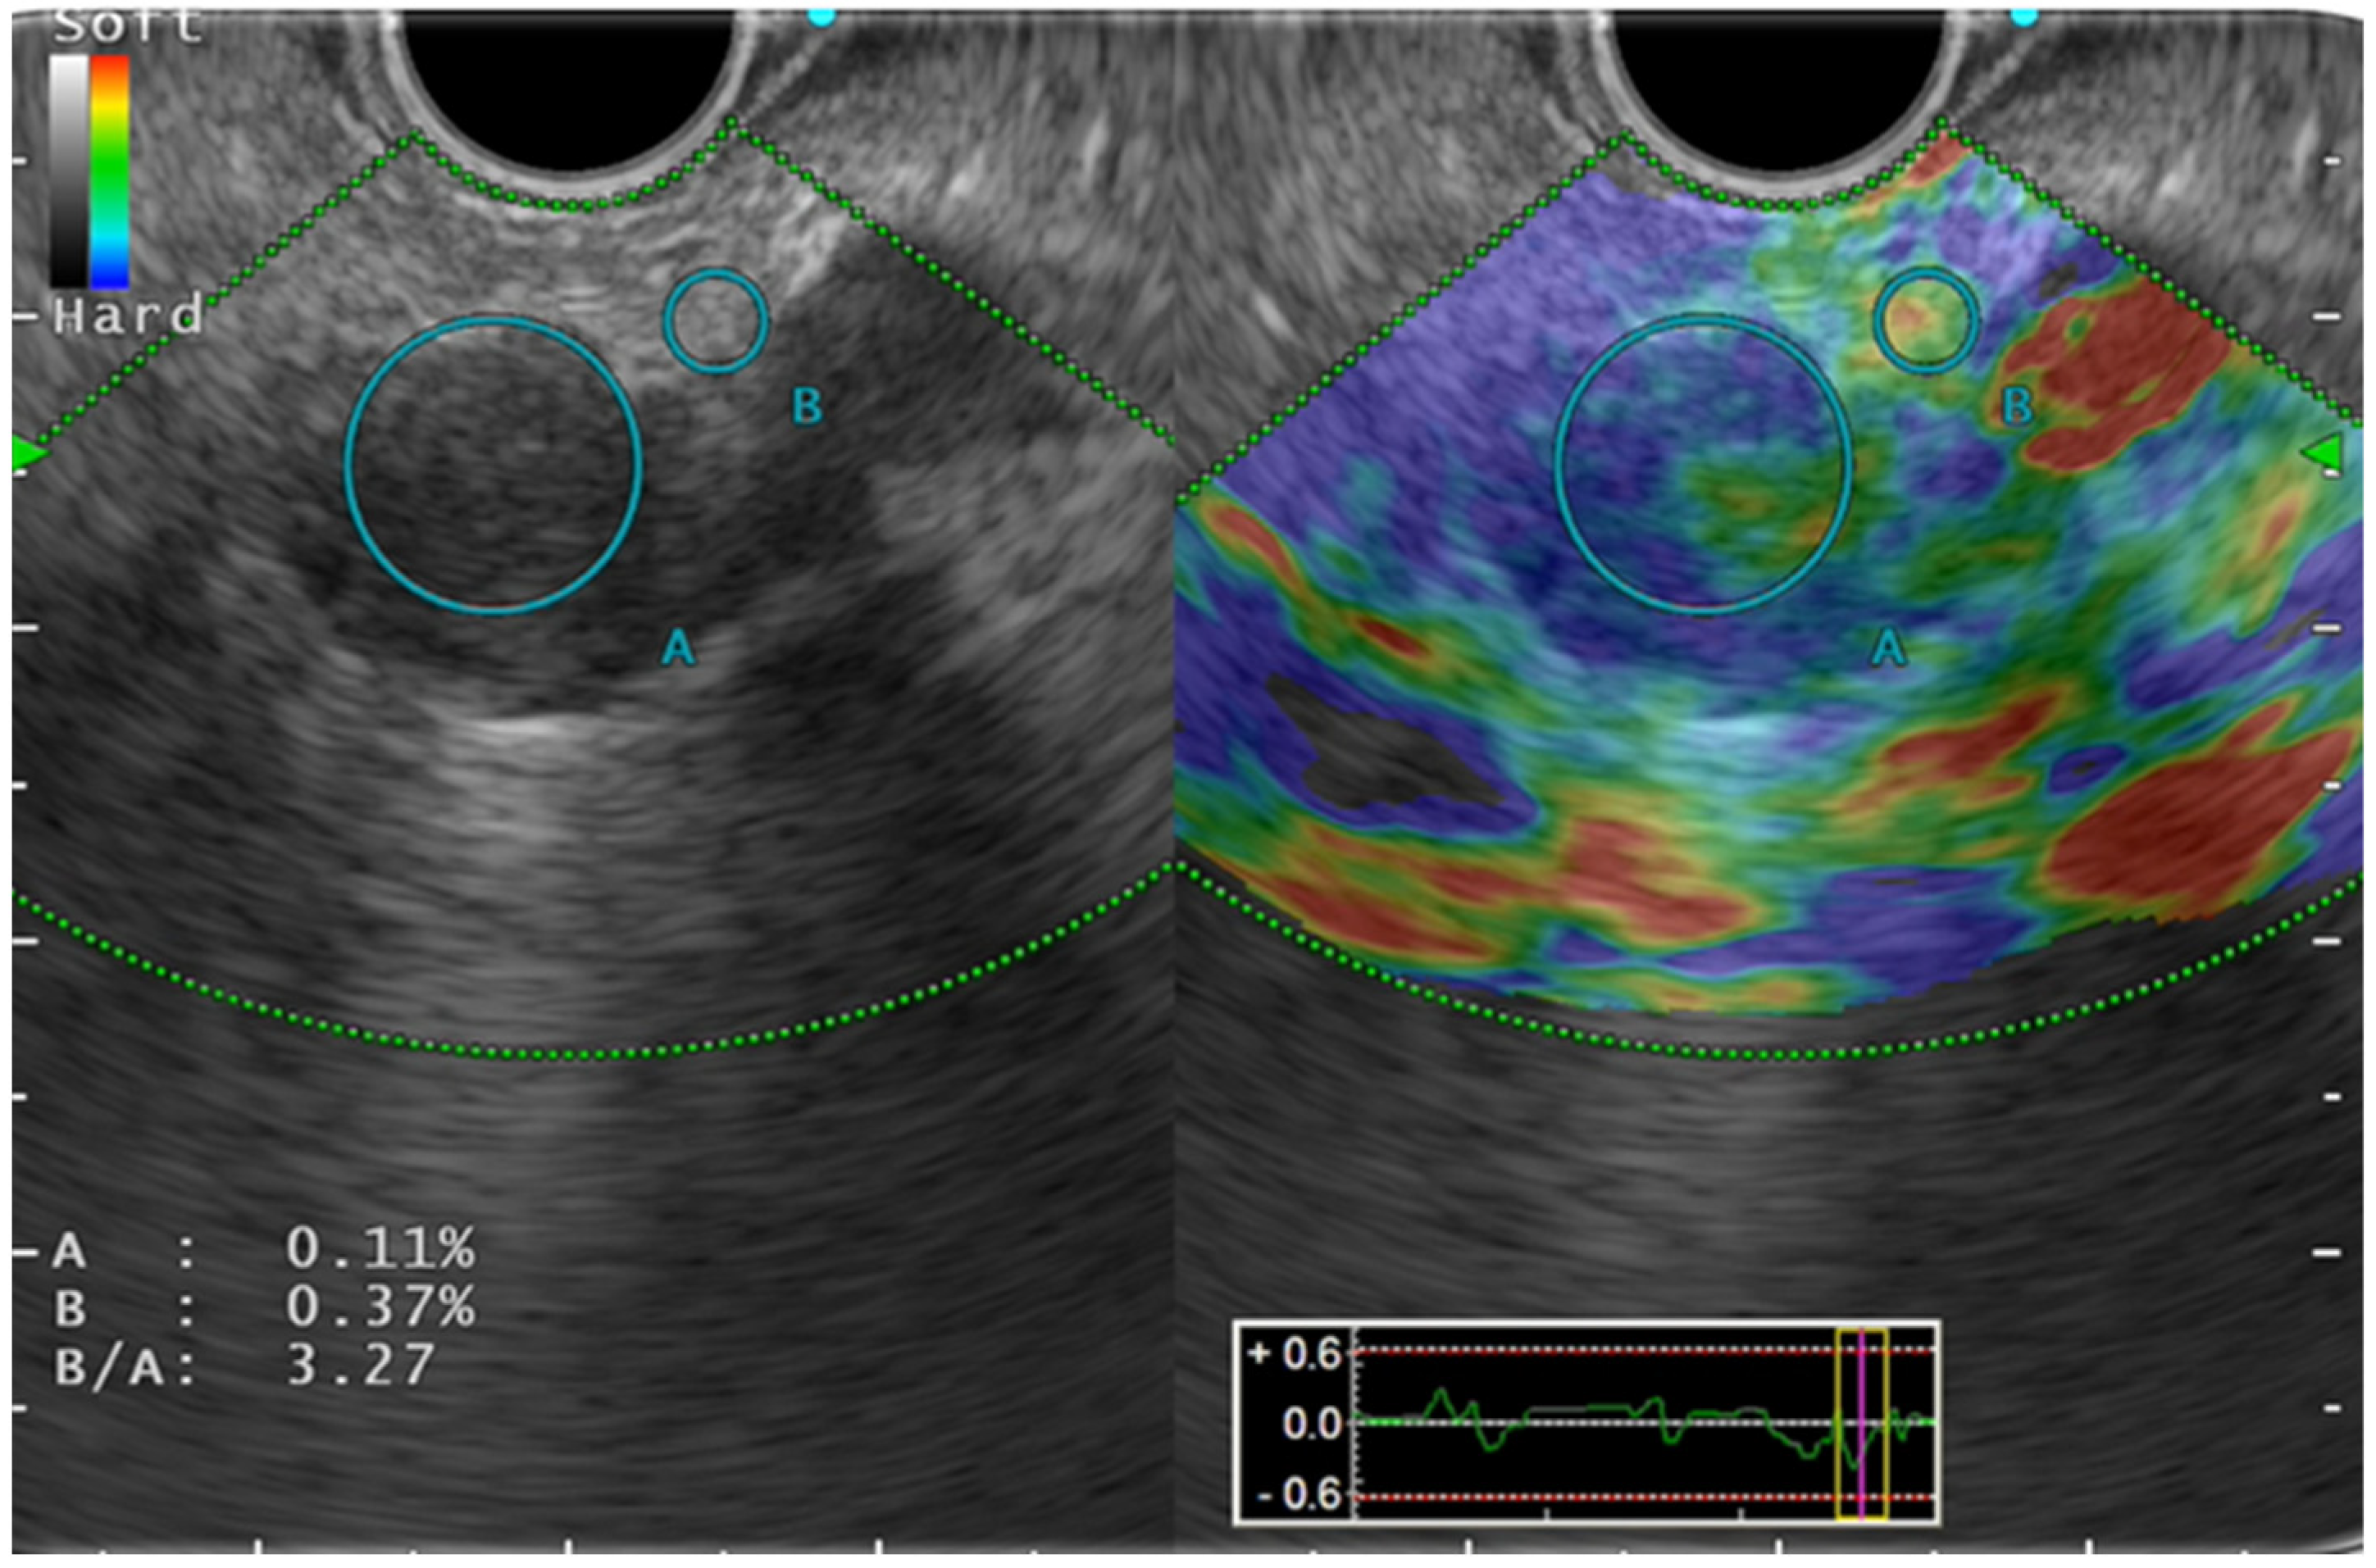2376x1568 pixels.
Task: Click the B strain value 0.37%
Action: pyautogui.click(x=381, y=1307)
